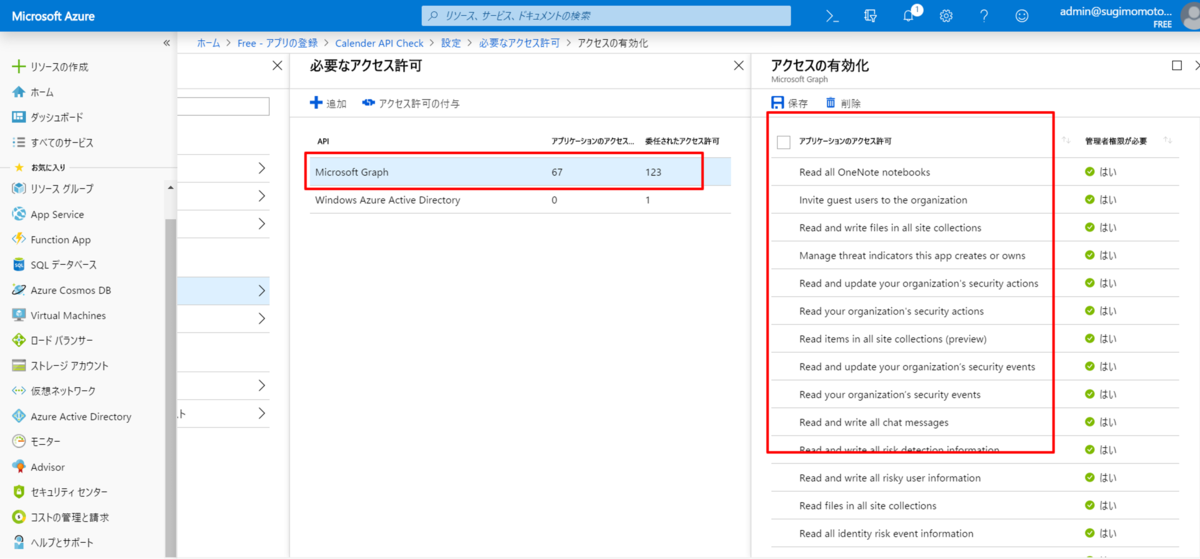The height and width of the screenshot is (559, 1200).
Task: Click 必要なアクセス許可 breadcrumb link
Action: click(520, 43)
